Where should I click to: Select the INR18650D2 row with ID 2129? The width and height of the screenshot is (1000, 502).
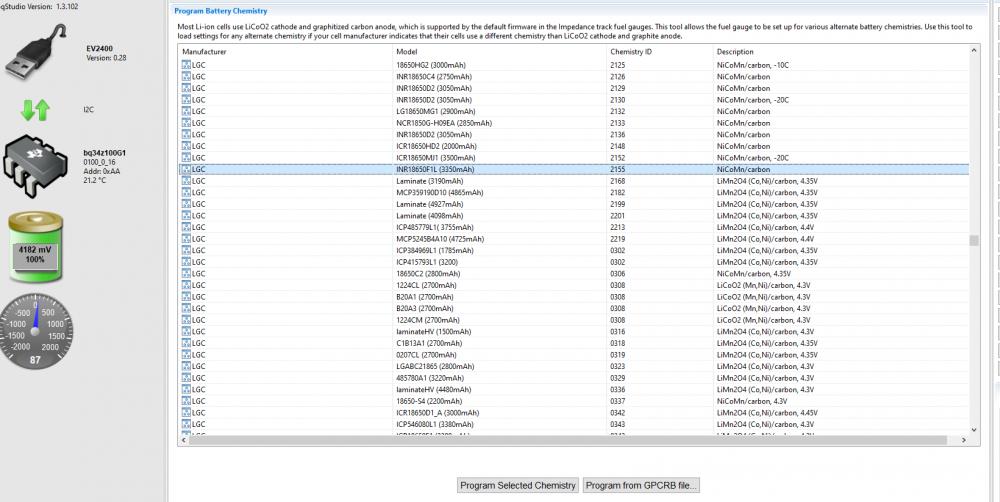click(573, 88)
